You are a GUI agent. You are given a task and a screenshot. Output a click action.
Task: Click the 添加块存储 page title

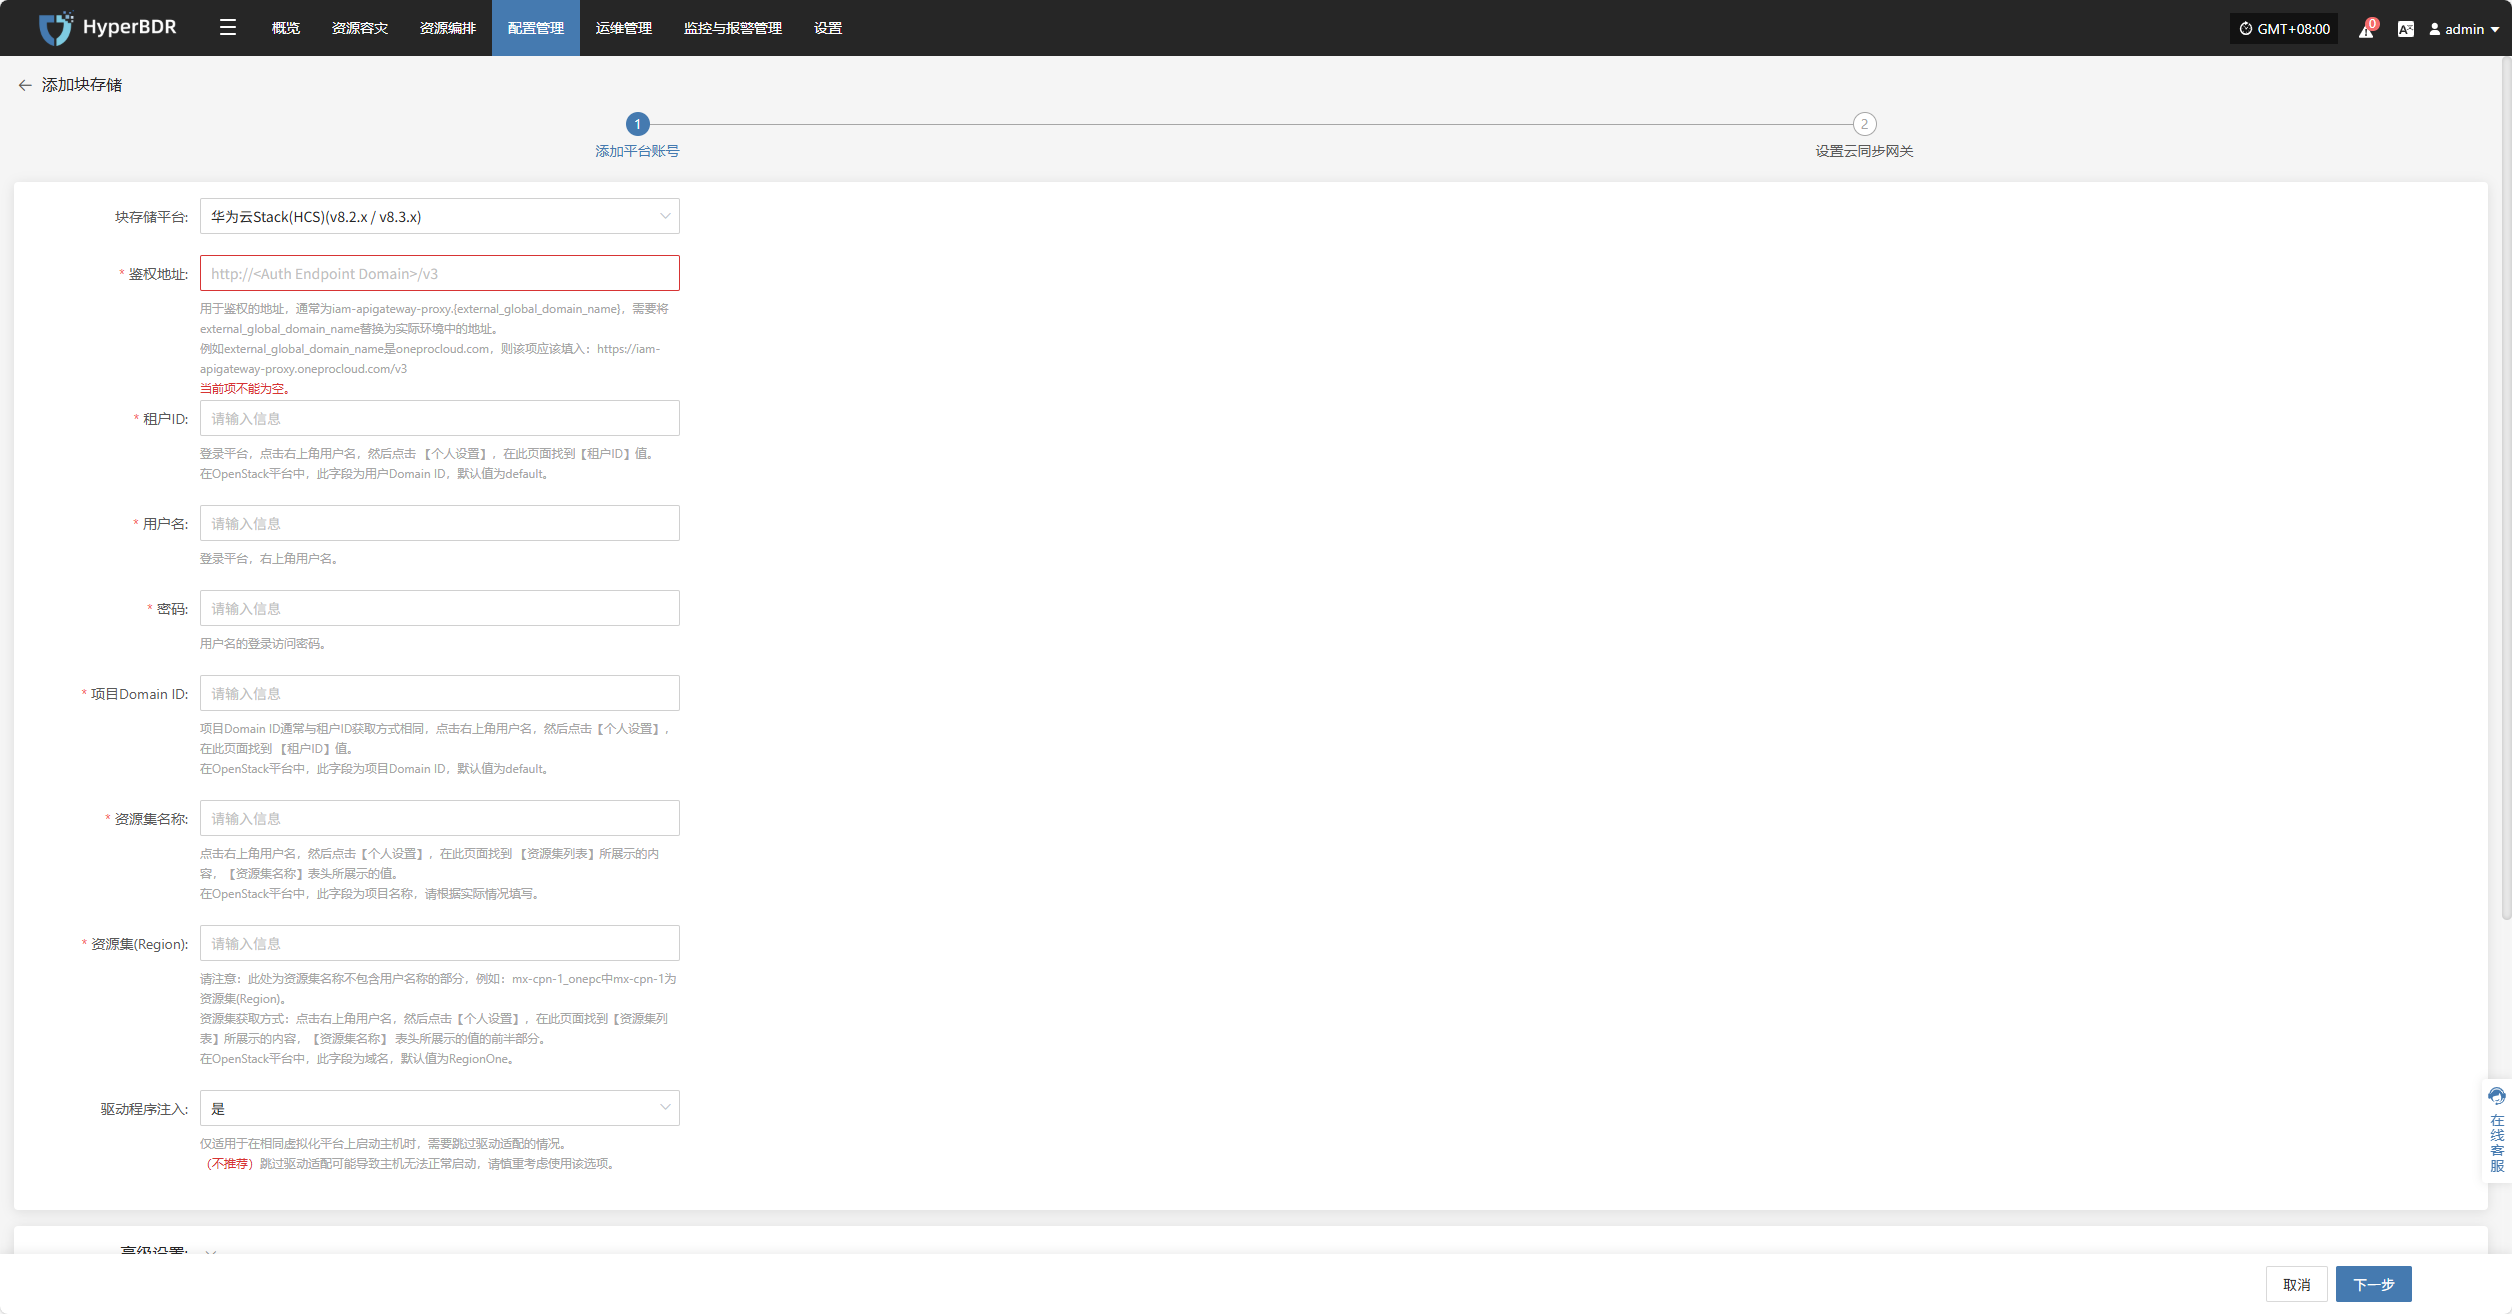(82, 85)
